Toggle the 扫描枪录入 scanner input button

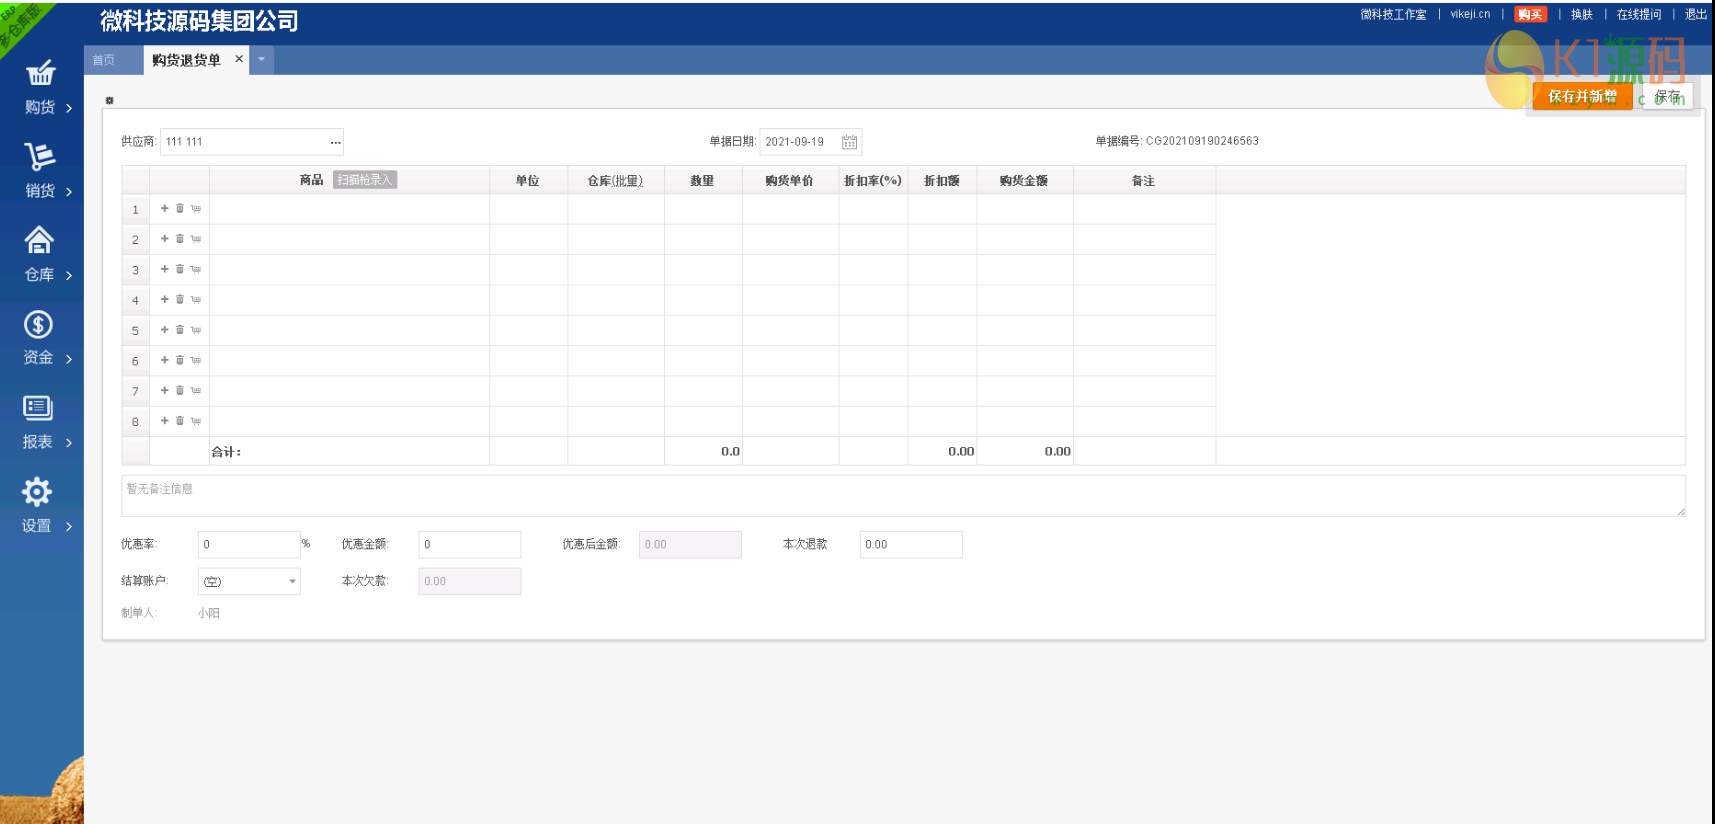point(365,180)
